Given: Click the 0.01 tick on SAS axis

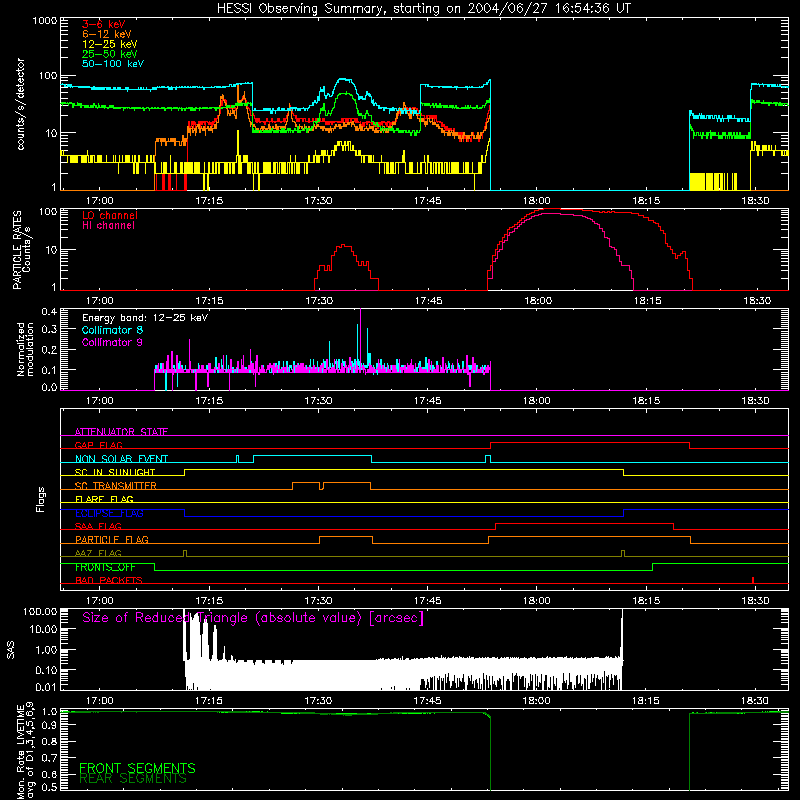Looking at the screenshot, I should coord(46,687).
